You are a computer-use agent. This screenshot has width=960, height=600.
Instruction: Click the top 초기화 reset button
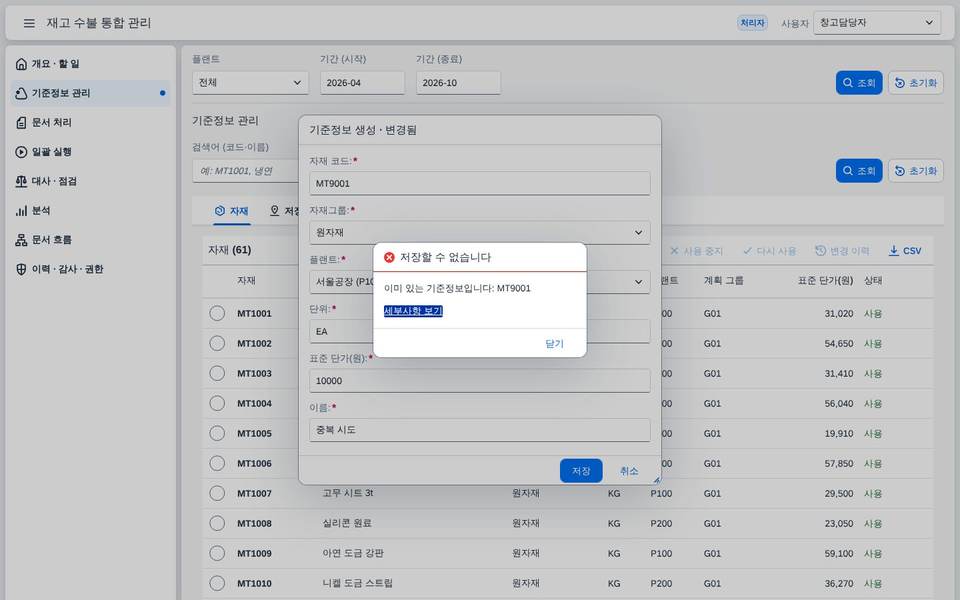point(916,83)
